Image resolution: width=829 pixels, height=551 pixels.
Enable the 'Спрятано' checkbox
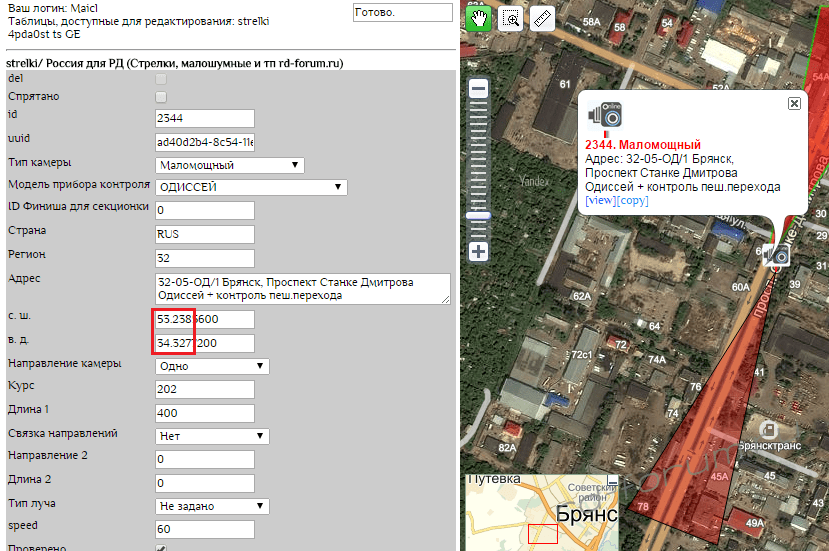coord(160,96)
